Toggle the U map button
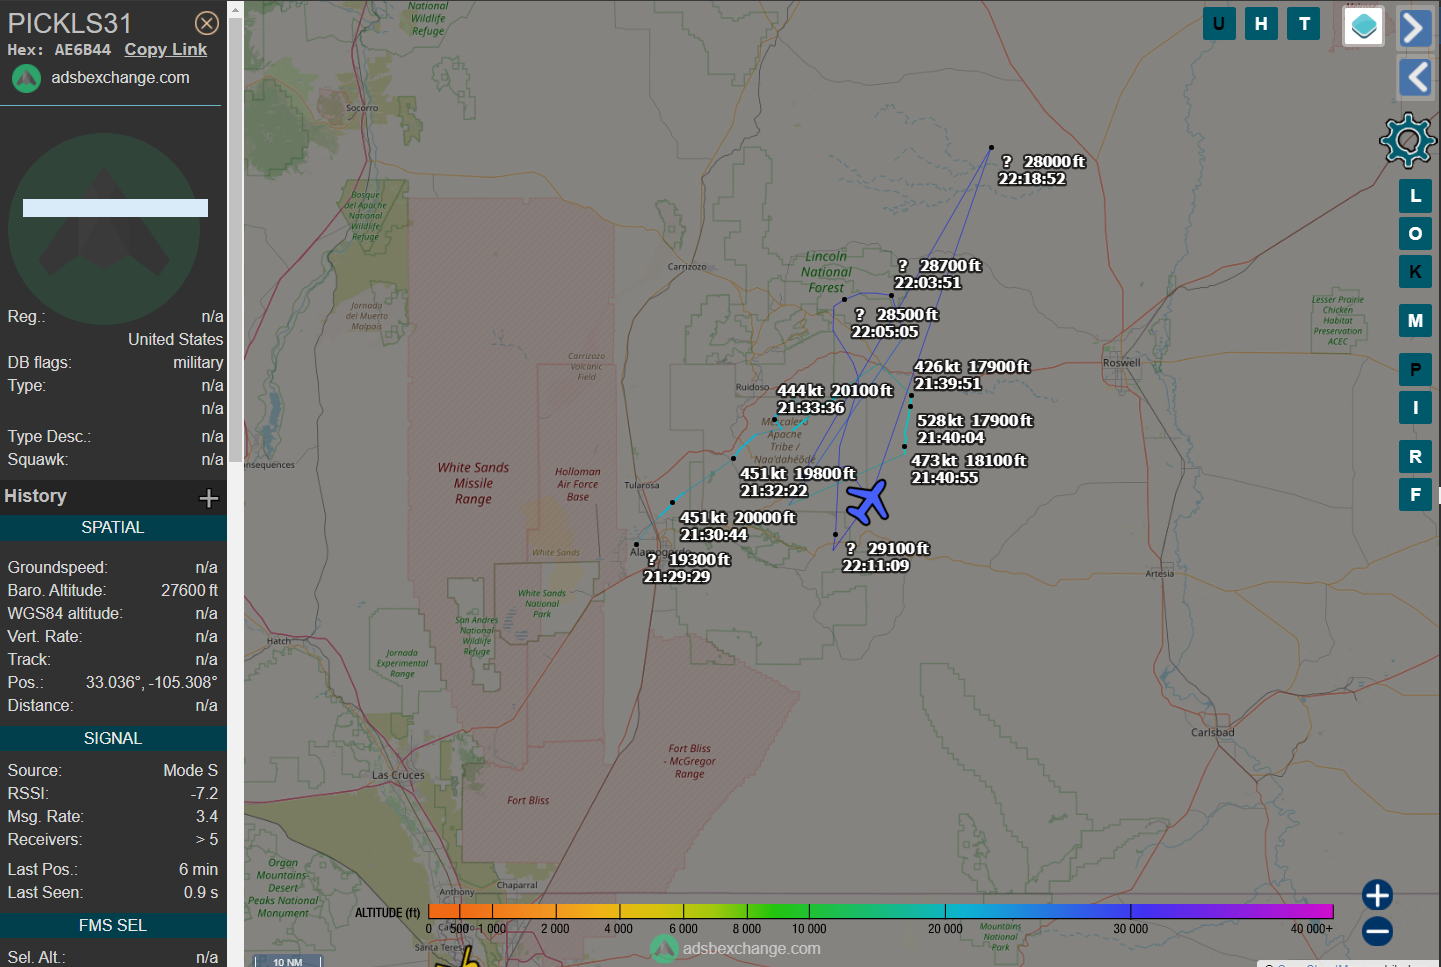Screen dimensions: 1441x967 click(1219, 24)
